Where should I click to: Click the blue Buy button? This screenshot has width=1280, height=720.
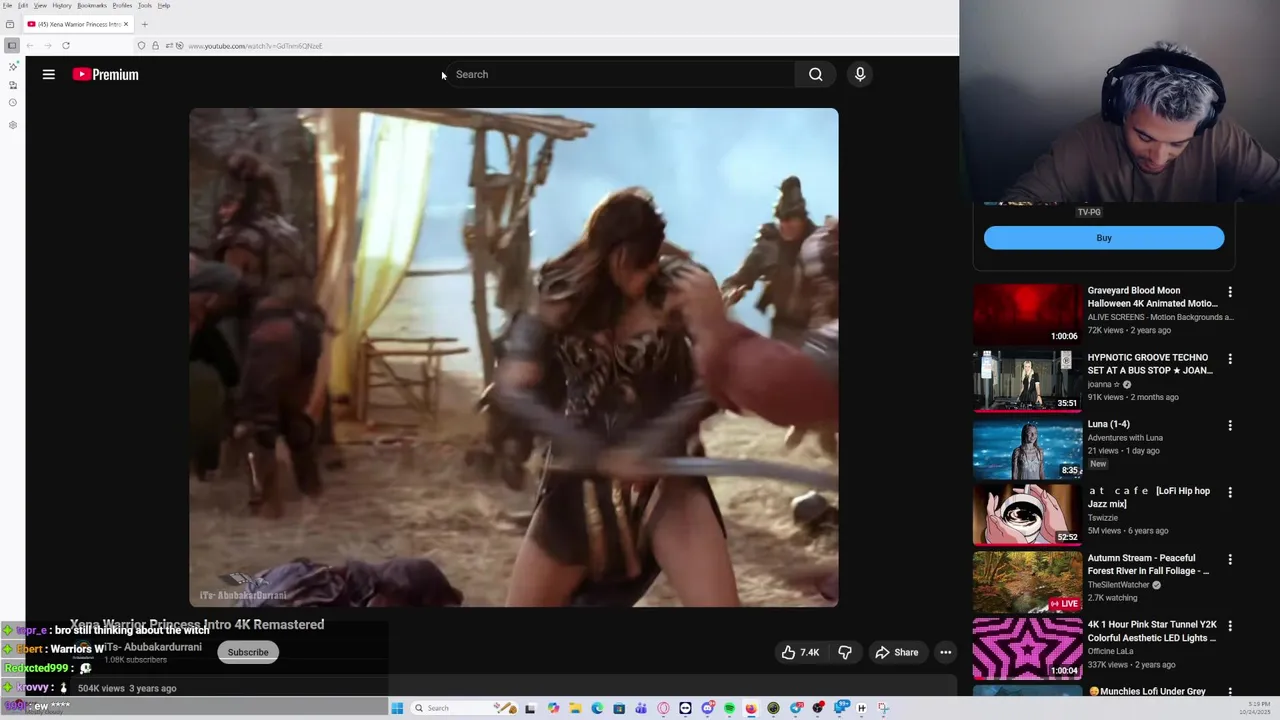click(x=1104, y=238)
